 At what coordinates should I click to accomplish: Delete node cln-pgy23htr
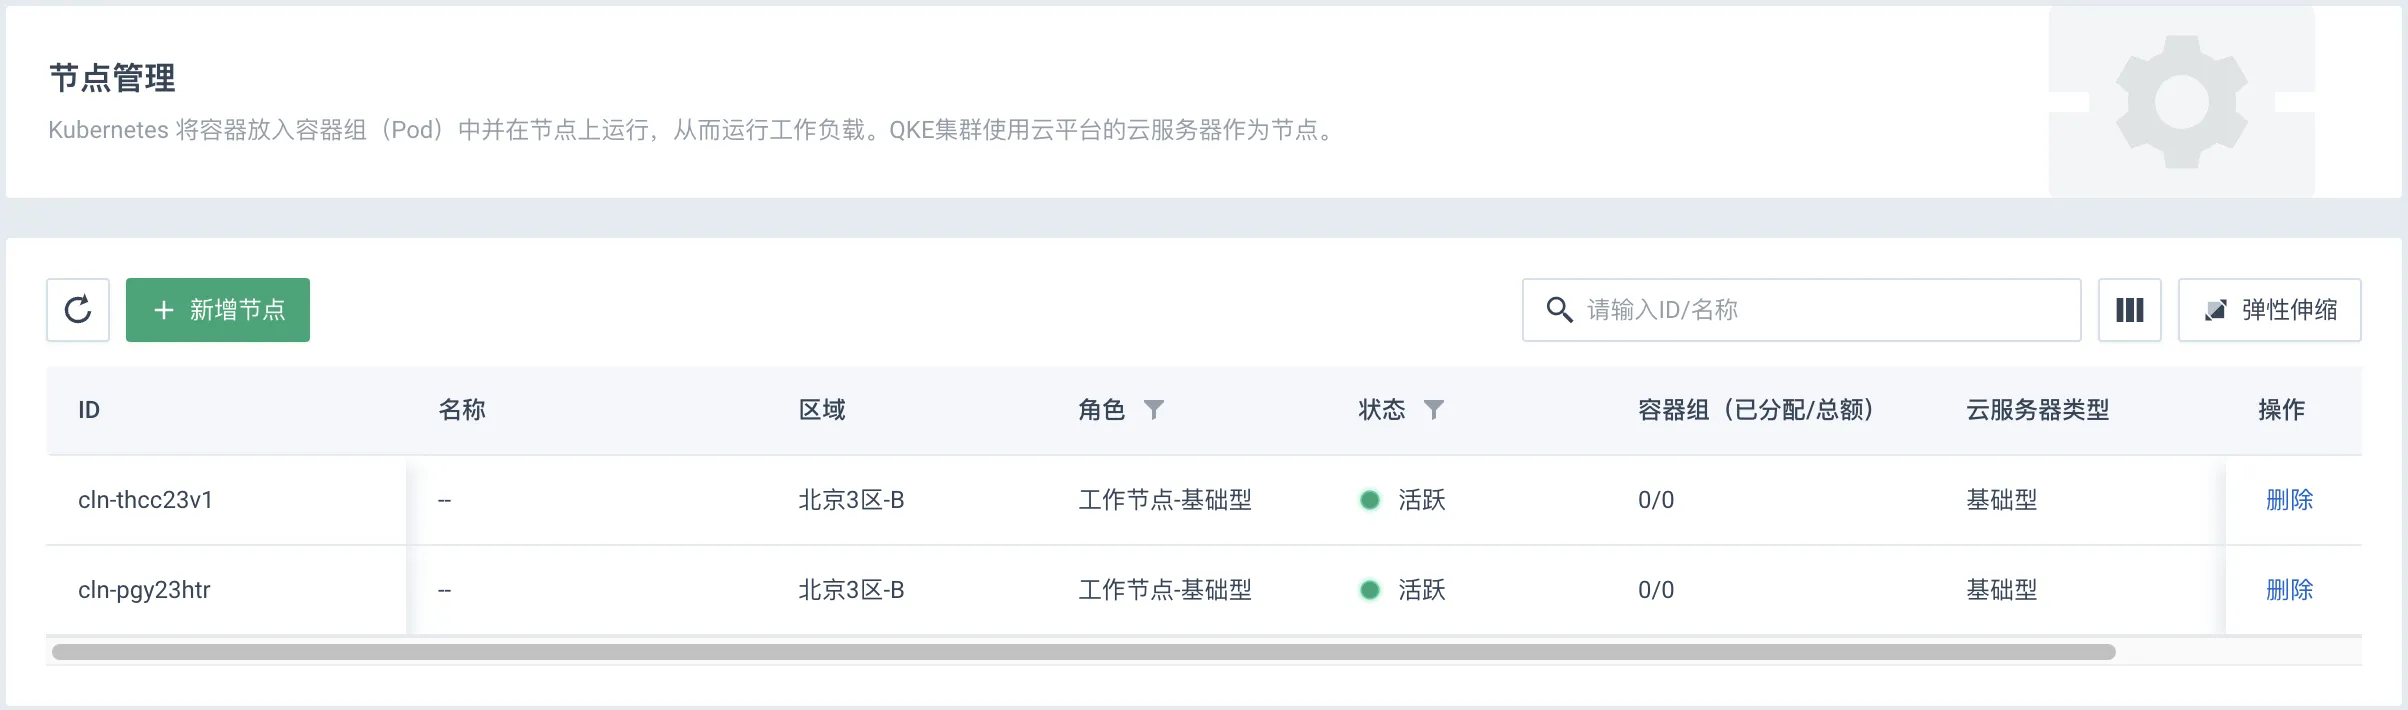click(x=2289, y=590)
